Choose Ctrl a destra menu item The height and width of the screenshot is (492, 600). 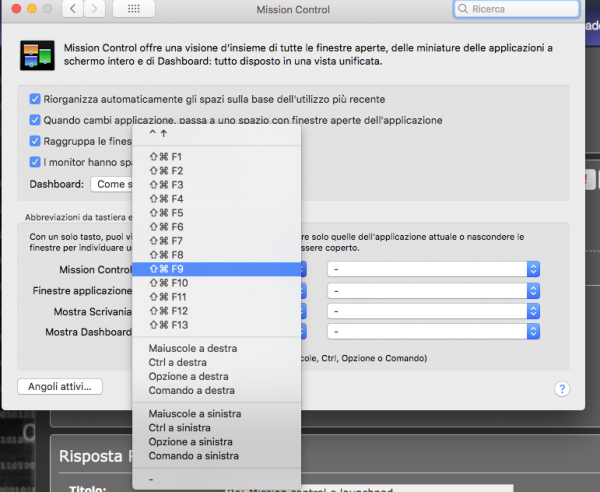(217, 362)
